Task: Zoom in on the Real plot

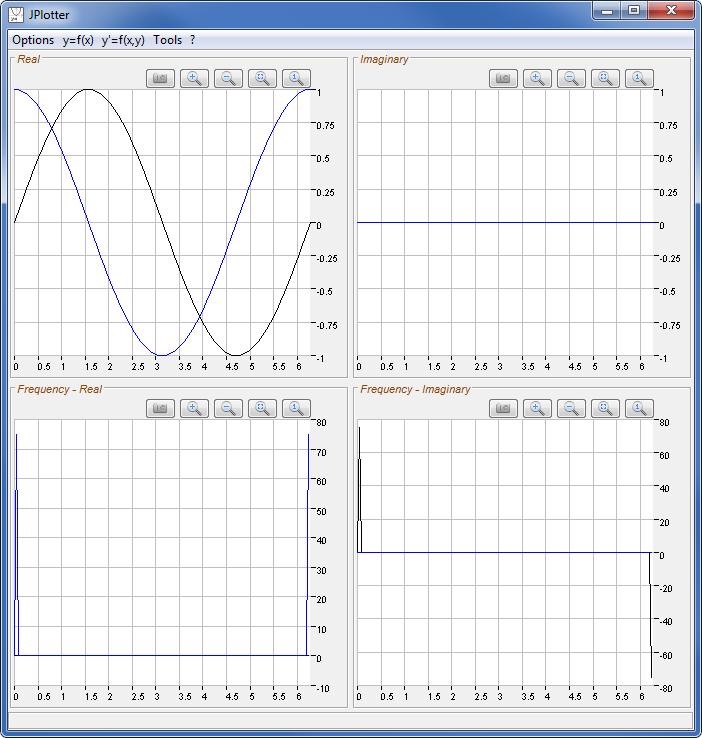Action: point(195,78)
